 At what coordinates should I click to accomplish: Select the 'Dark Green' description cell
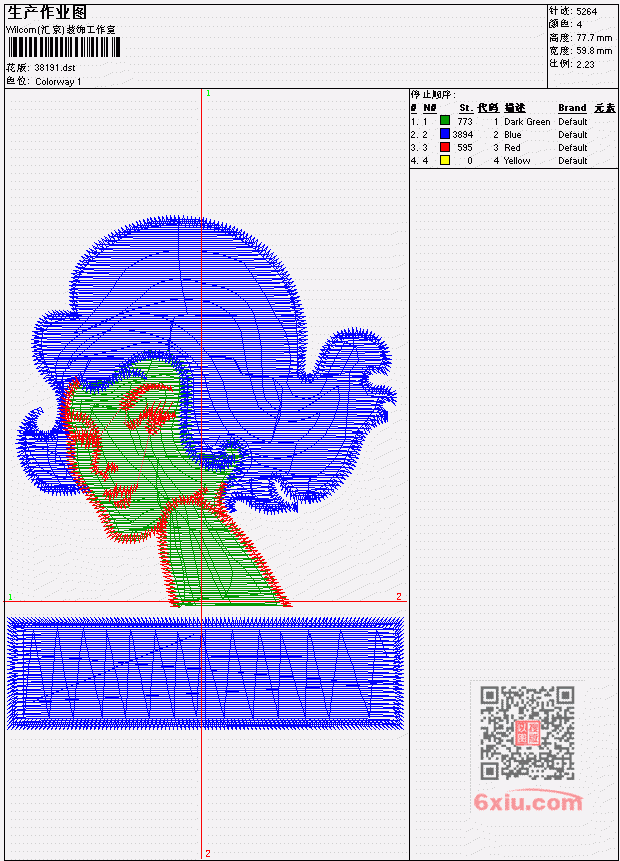(x=527, y=121)
